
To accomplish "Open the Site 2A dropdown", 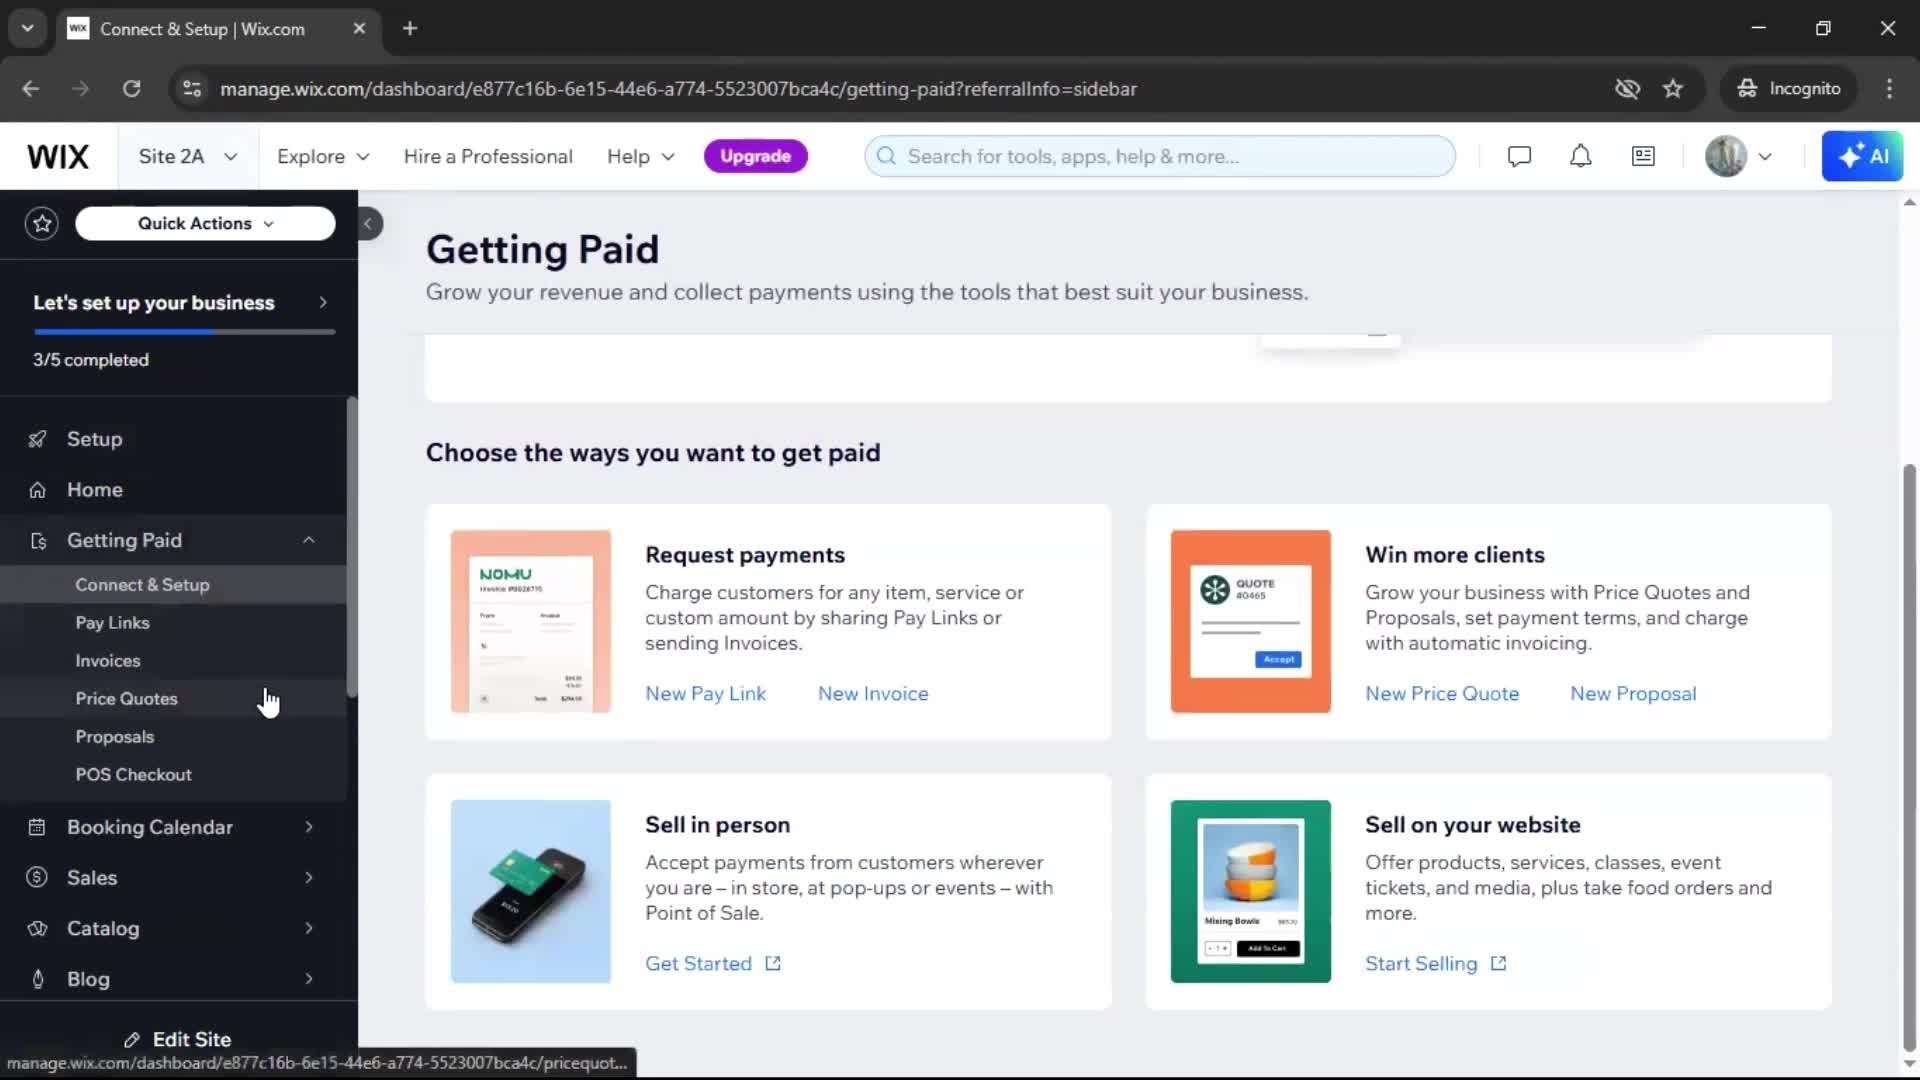I will (x=188, y=156).
